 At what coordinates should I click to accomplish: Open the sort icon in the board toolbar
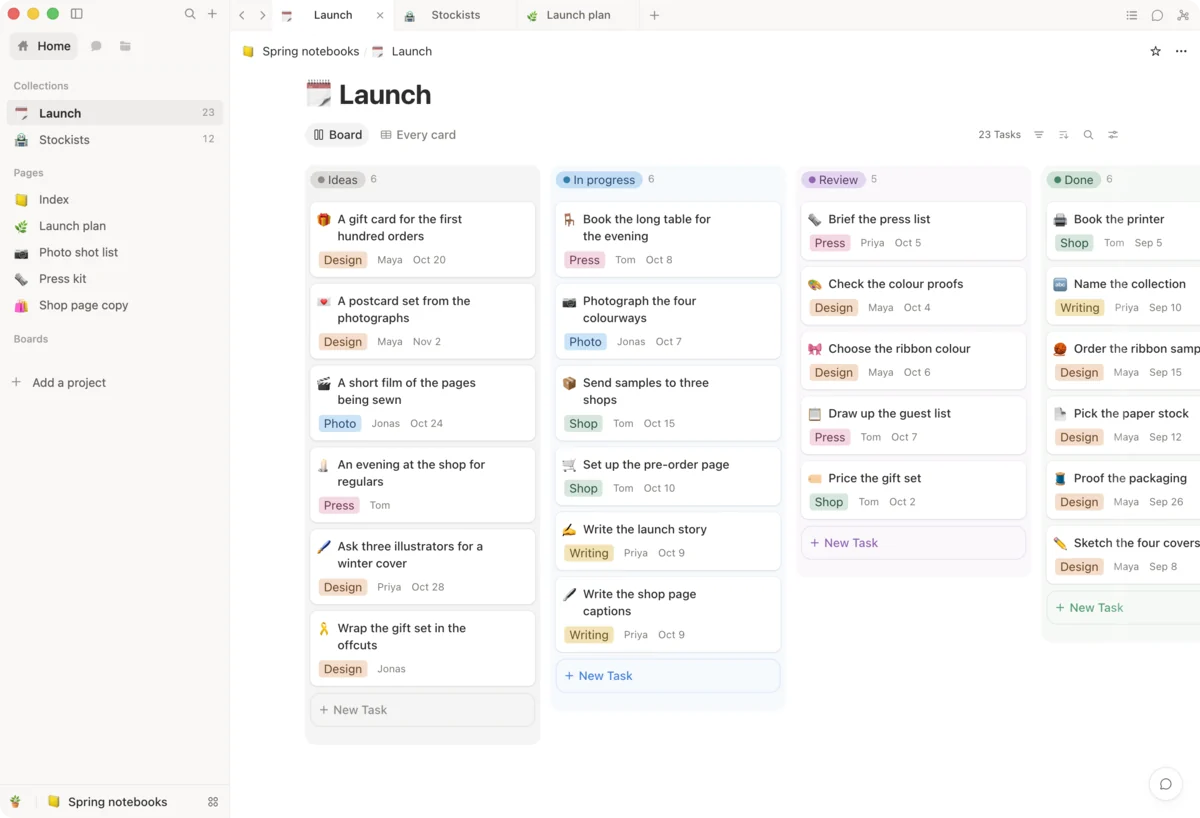point(1063,135)
